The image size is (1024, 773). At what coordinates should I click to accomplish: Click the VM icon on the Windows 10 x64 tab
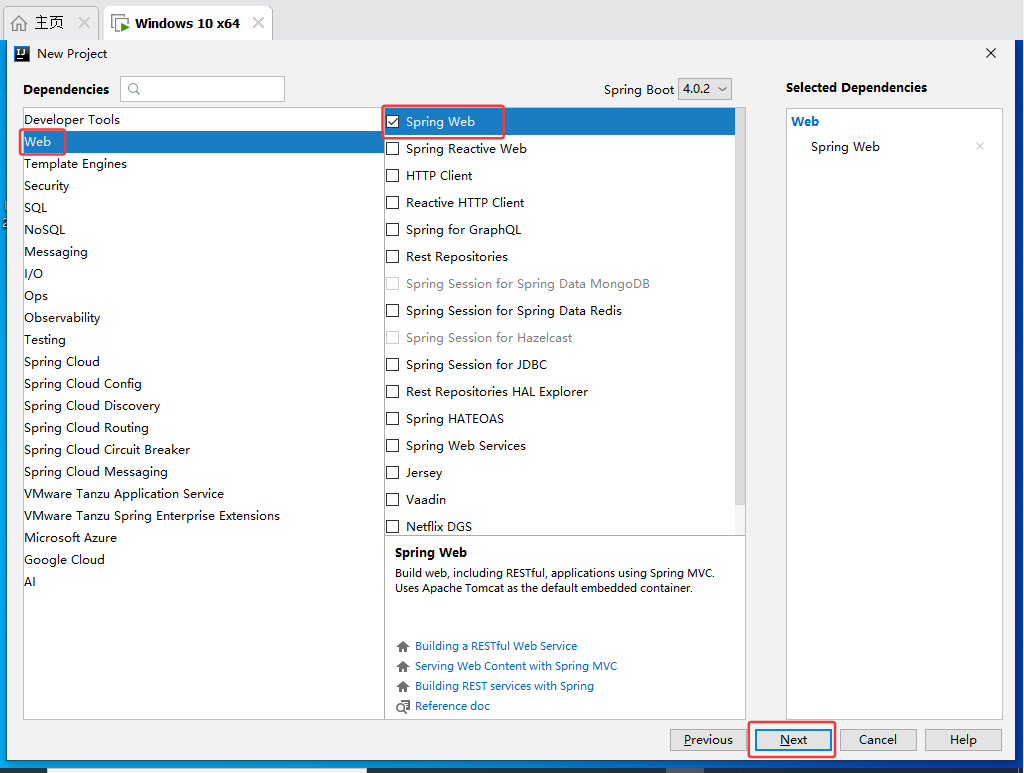tap(120, 24)
